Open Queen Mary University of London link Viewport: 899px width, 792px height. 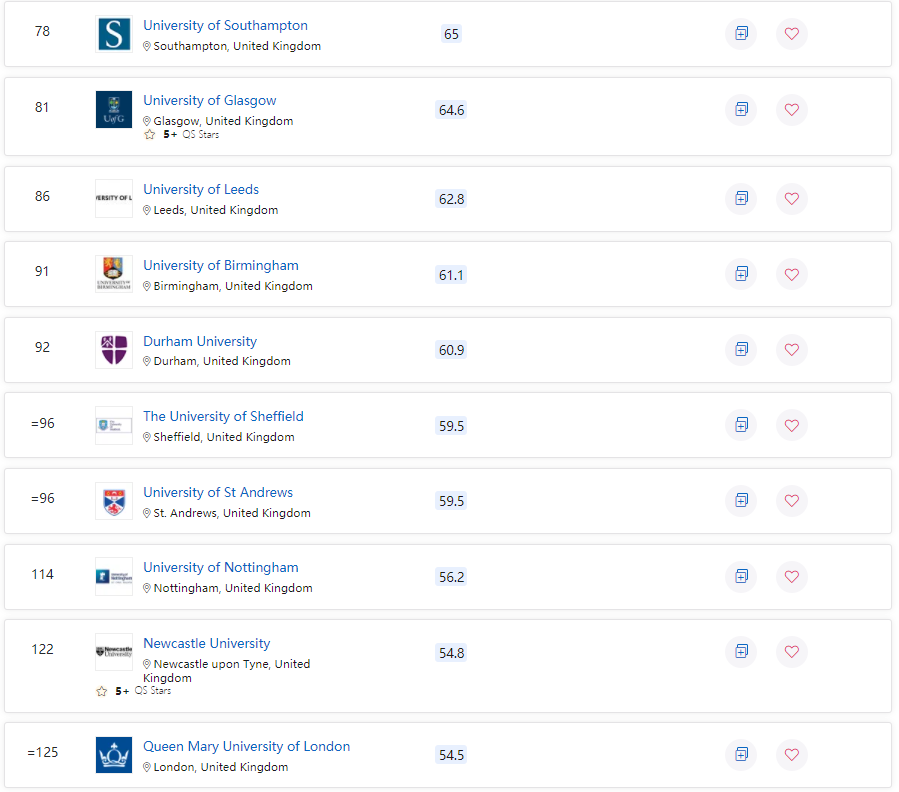[x=246, y=747]
